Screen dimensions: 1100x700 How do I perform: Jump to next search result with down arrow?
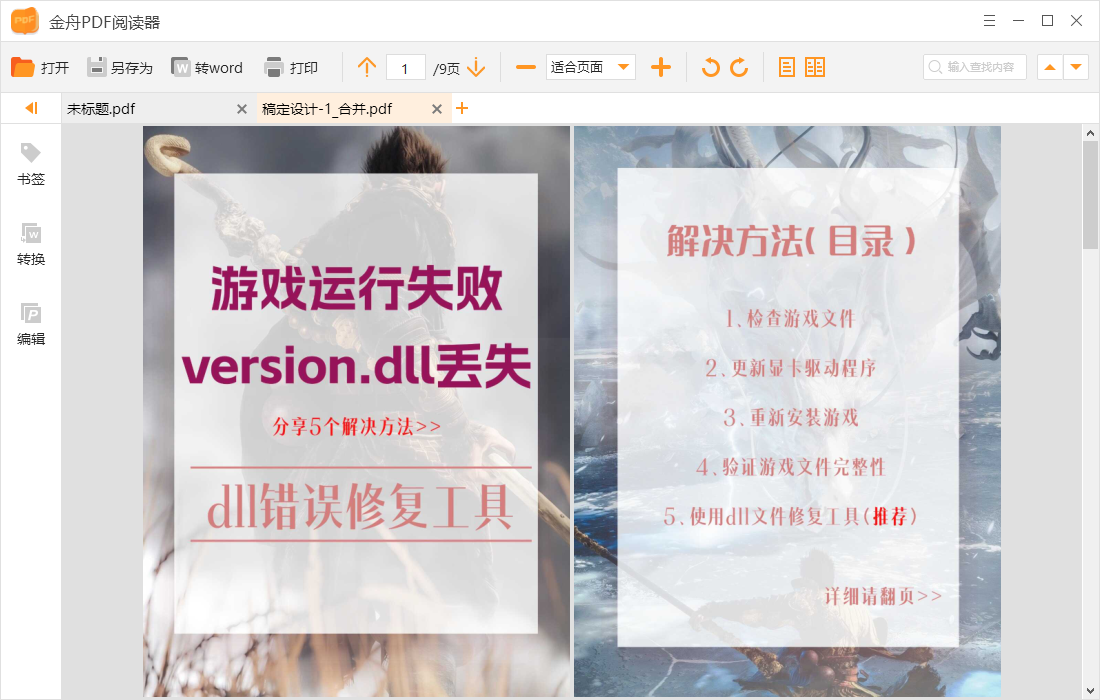[1075, 67]
